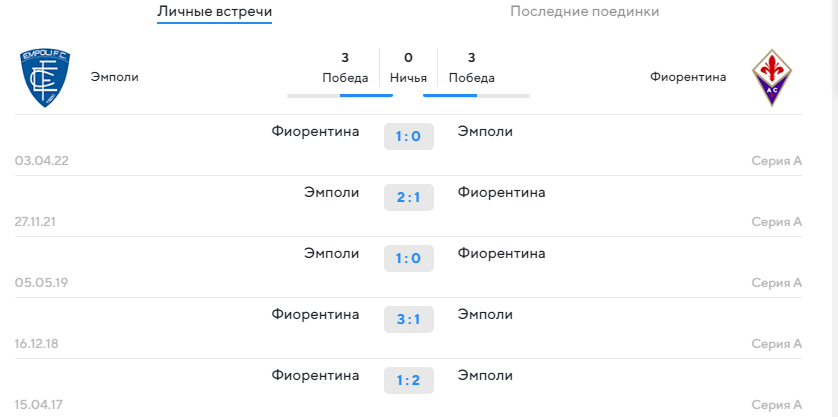Click the Серия А label for 27.11.21
The width and height of the screenshot is (838, 417).
click(x=777, y=222)
